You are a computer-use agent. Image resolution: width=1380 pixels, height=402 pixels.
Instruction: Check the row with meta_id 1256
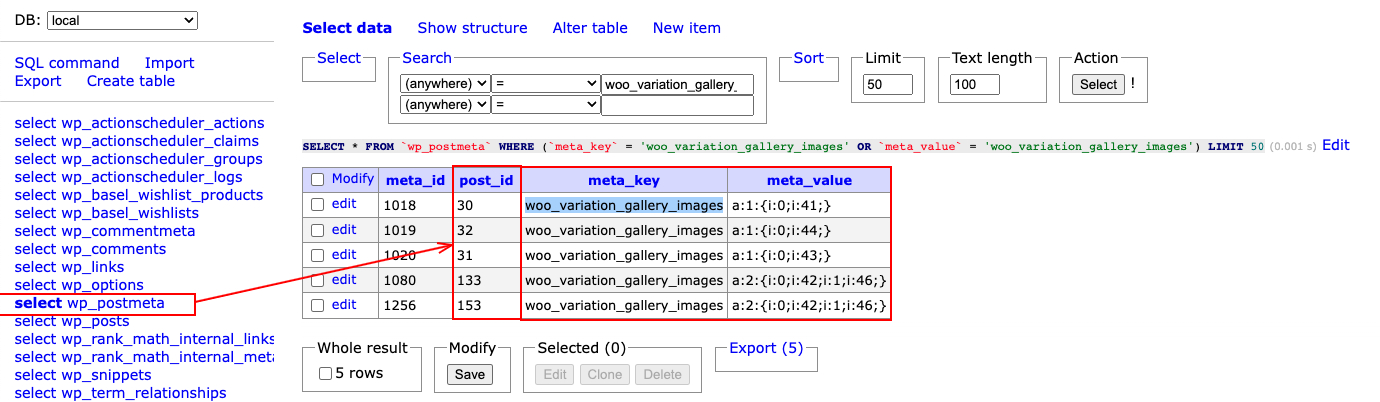317,305
